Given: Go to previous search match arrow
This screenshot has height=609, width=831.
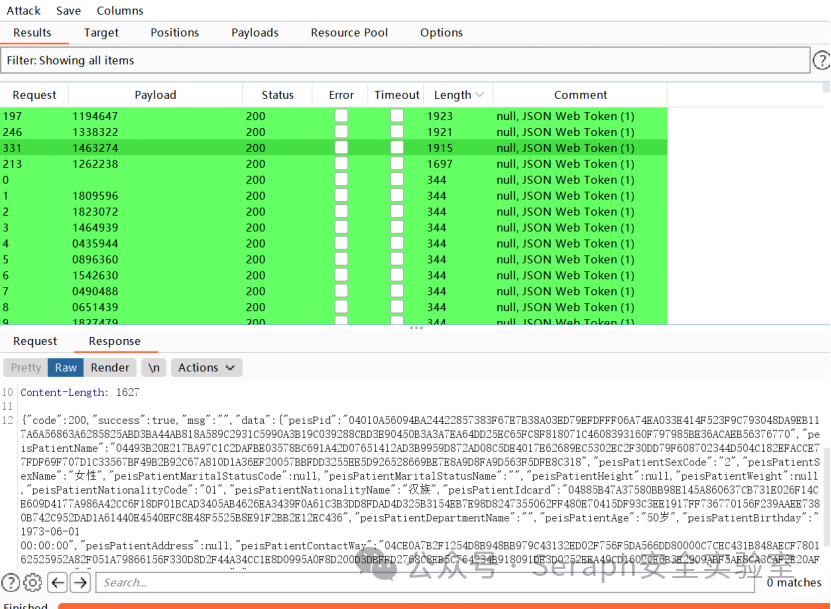Looking at the screenshot, I should [58, 582].
